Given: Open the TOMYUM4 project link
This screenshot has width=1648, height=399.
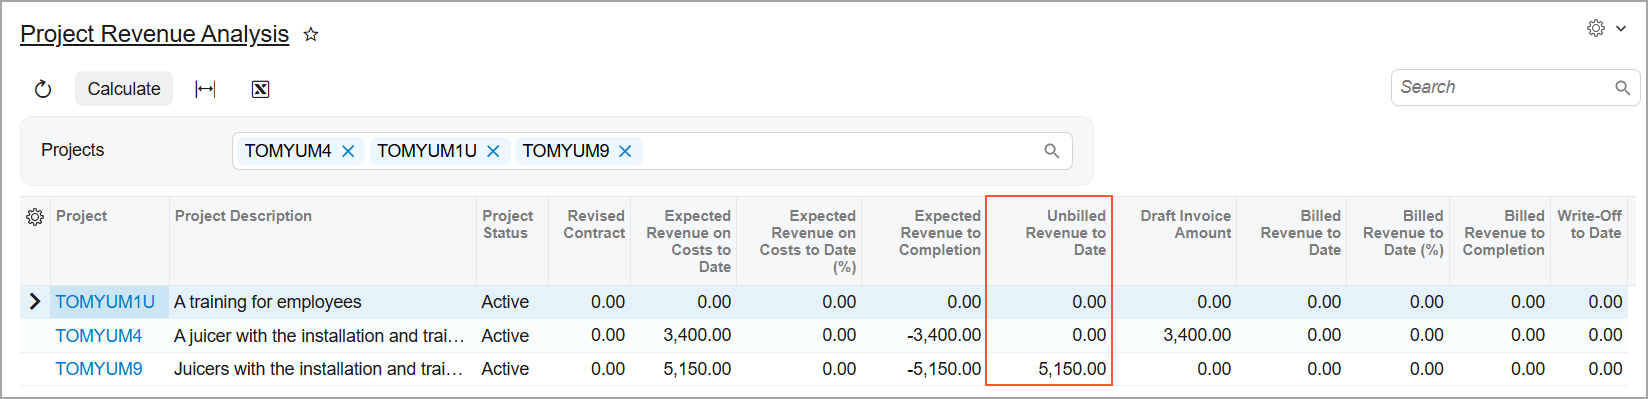Looking at the screenshot, I should pyautogui.click(x=99, y=336).
